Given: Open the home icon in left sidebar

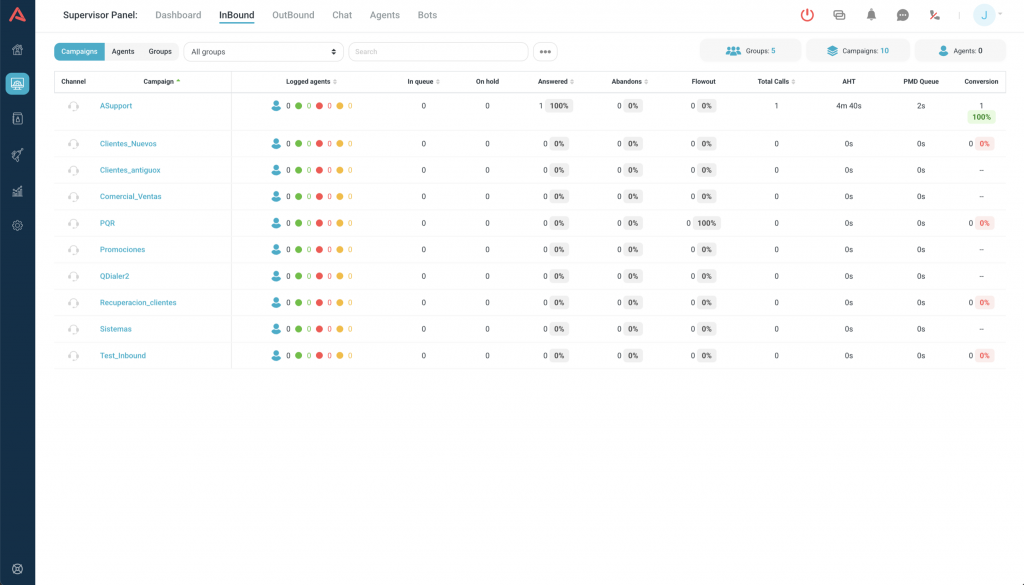Looking at the screenshot, I should [17, 50].
